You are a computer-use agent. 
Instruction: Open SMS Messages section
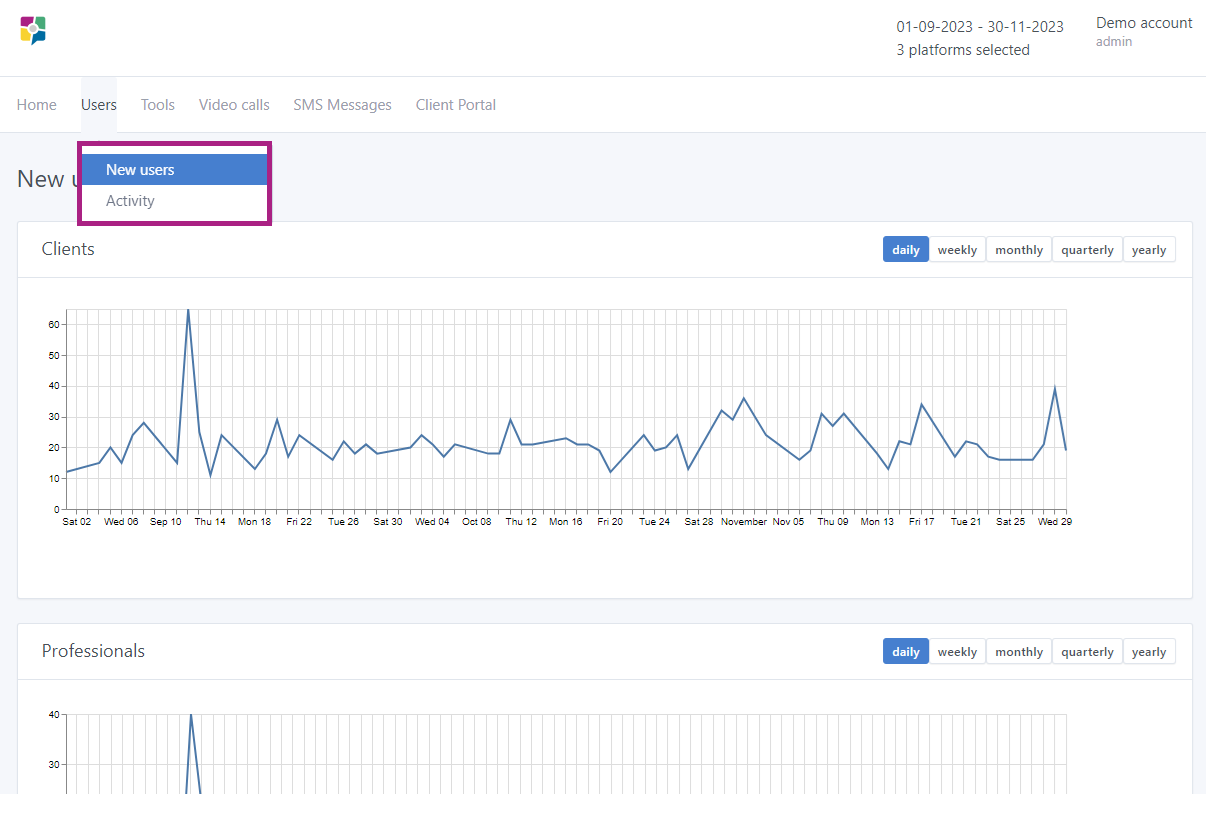coord(343,105)
